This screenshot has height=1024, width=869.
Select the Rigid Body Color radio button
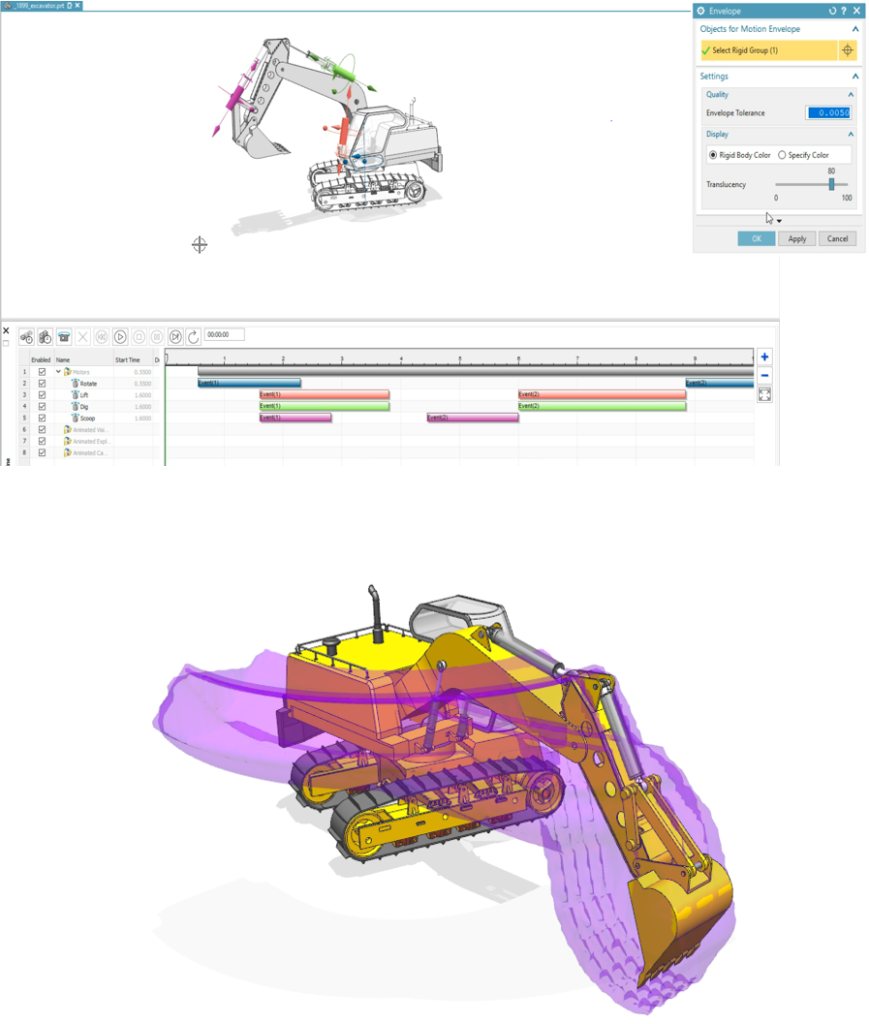(x=713, y=155)
